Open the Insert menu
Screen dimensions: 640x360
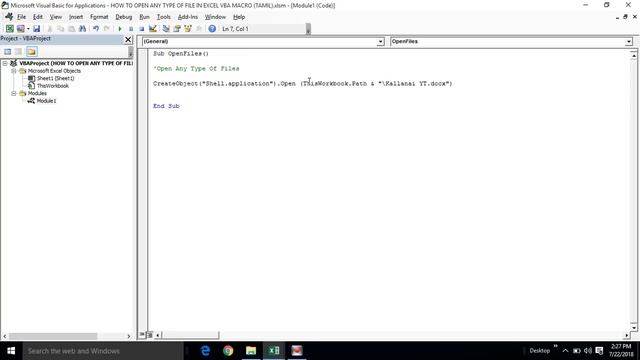pyautogui.click(x=76, y=17)
